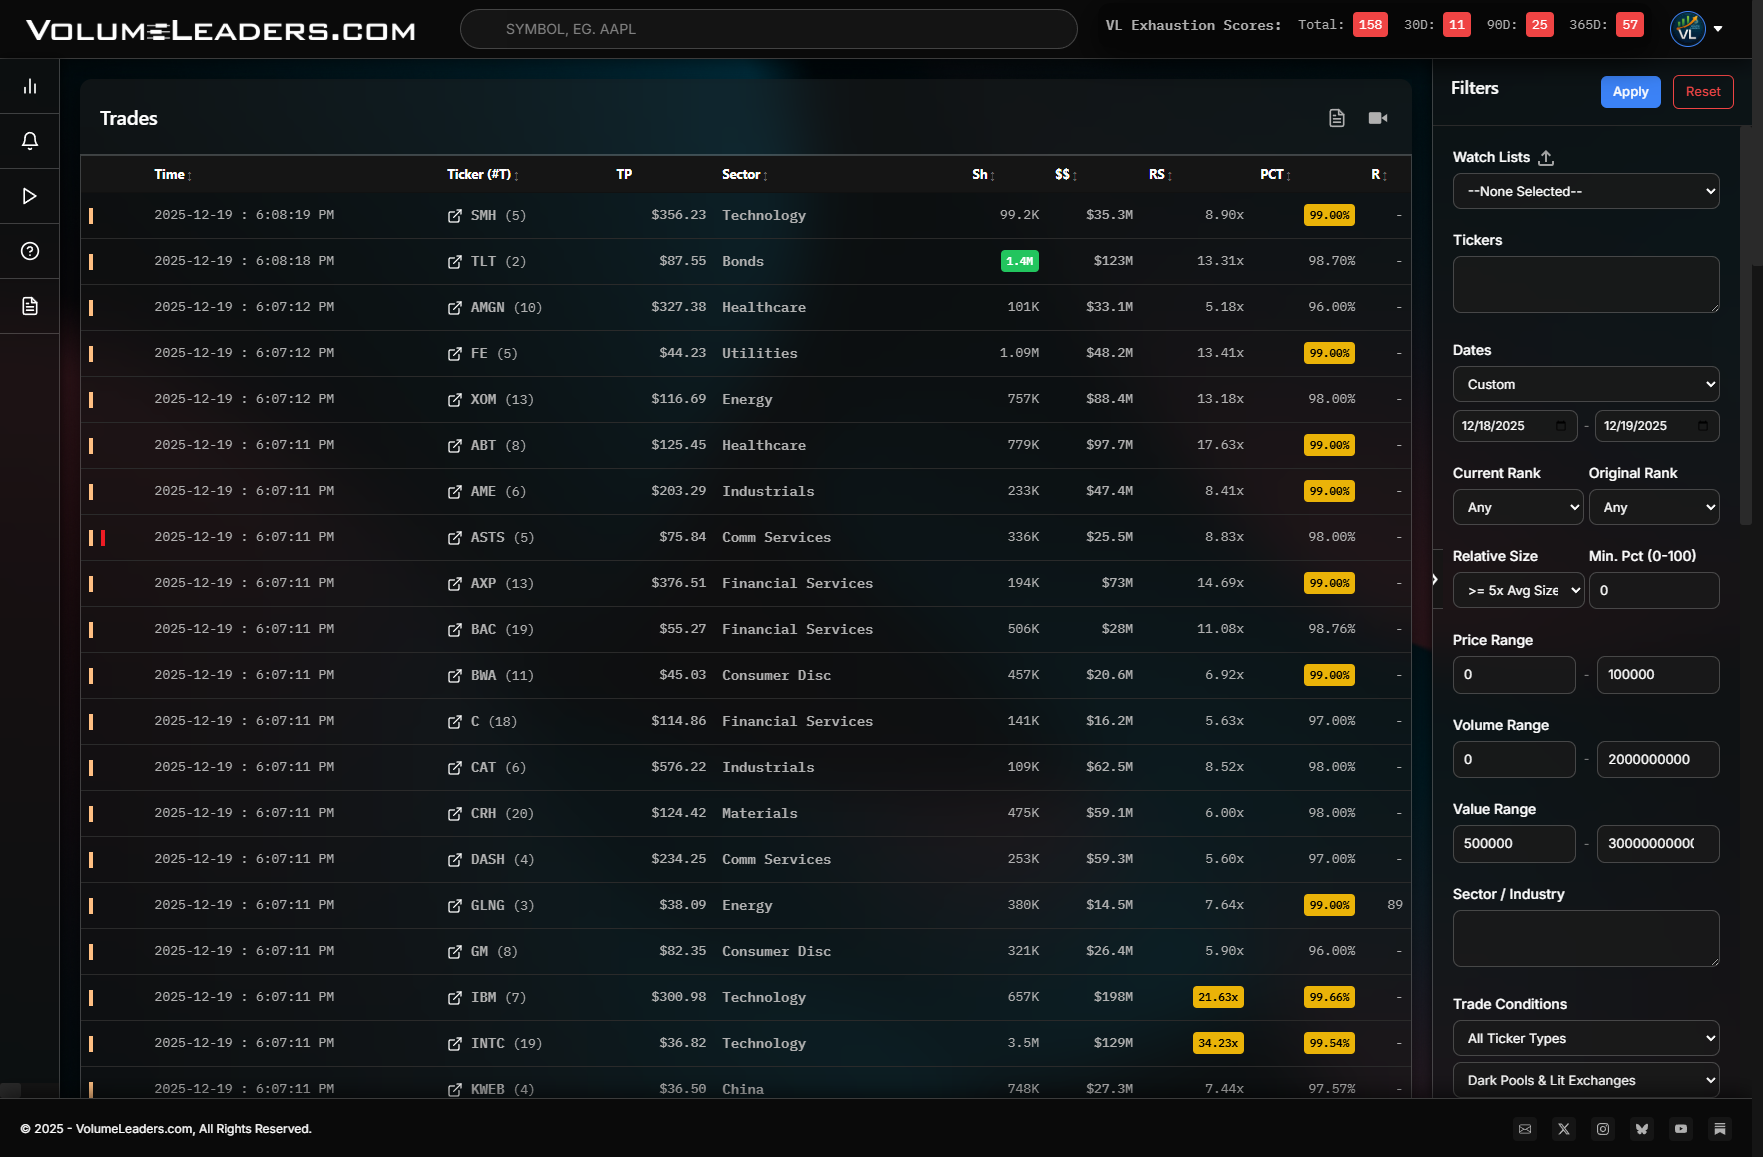Open the bar chart sidebar icon

(30, 87)
